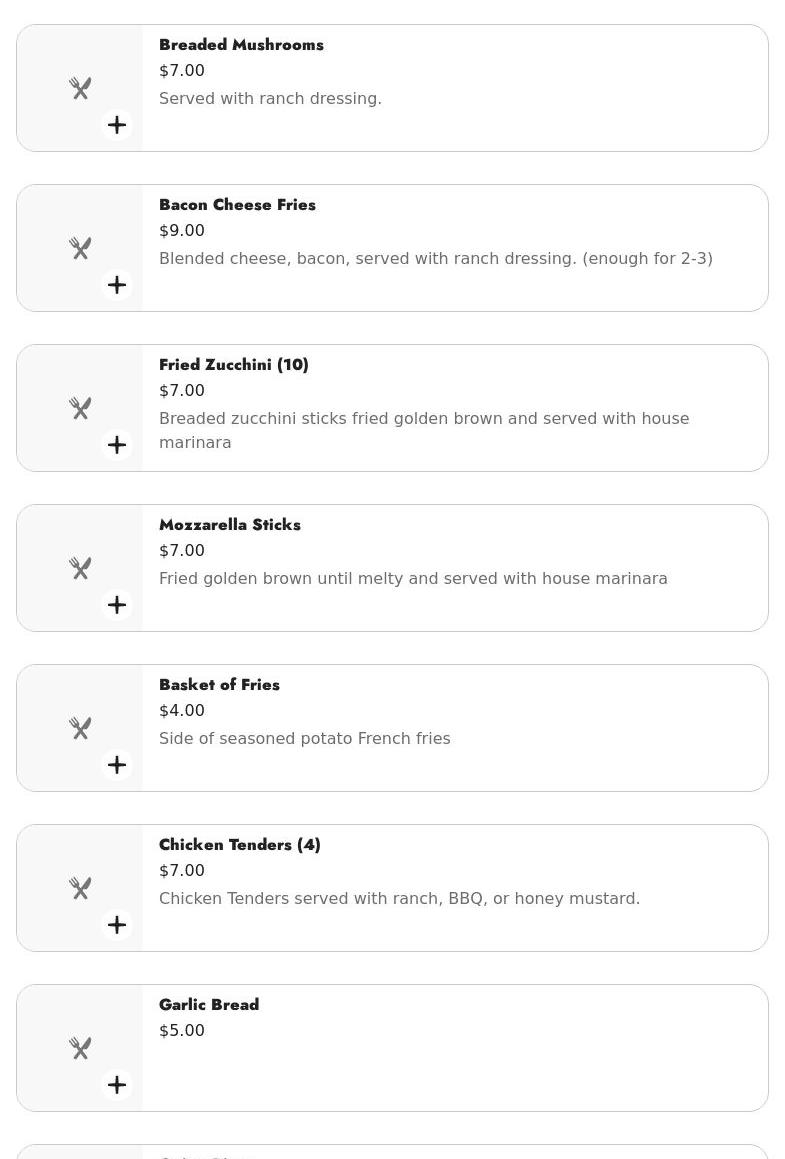Click the Fried Zucchini description text

coord(424,430)
